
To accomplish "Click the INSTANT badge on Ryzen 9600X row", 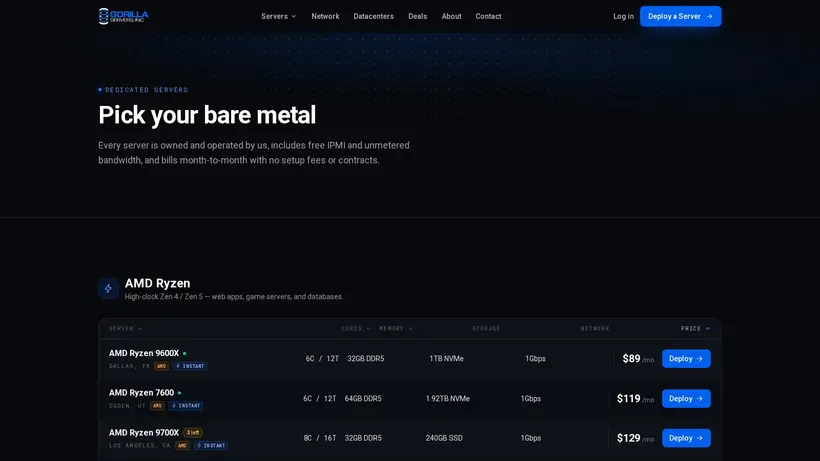I will point(190,366).
